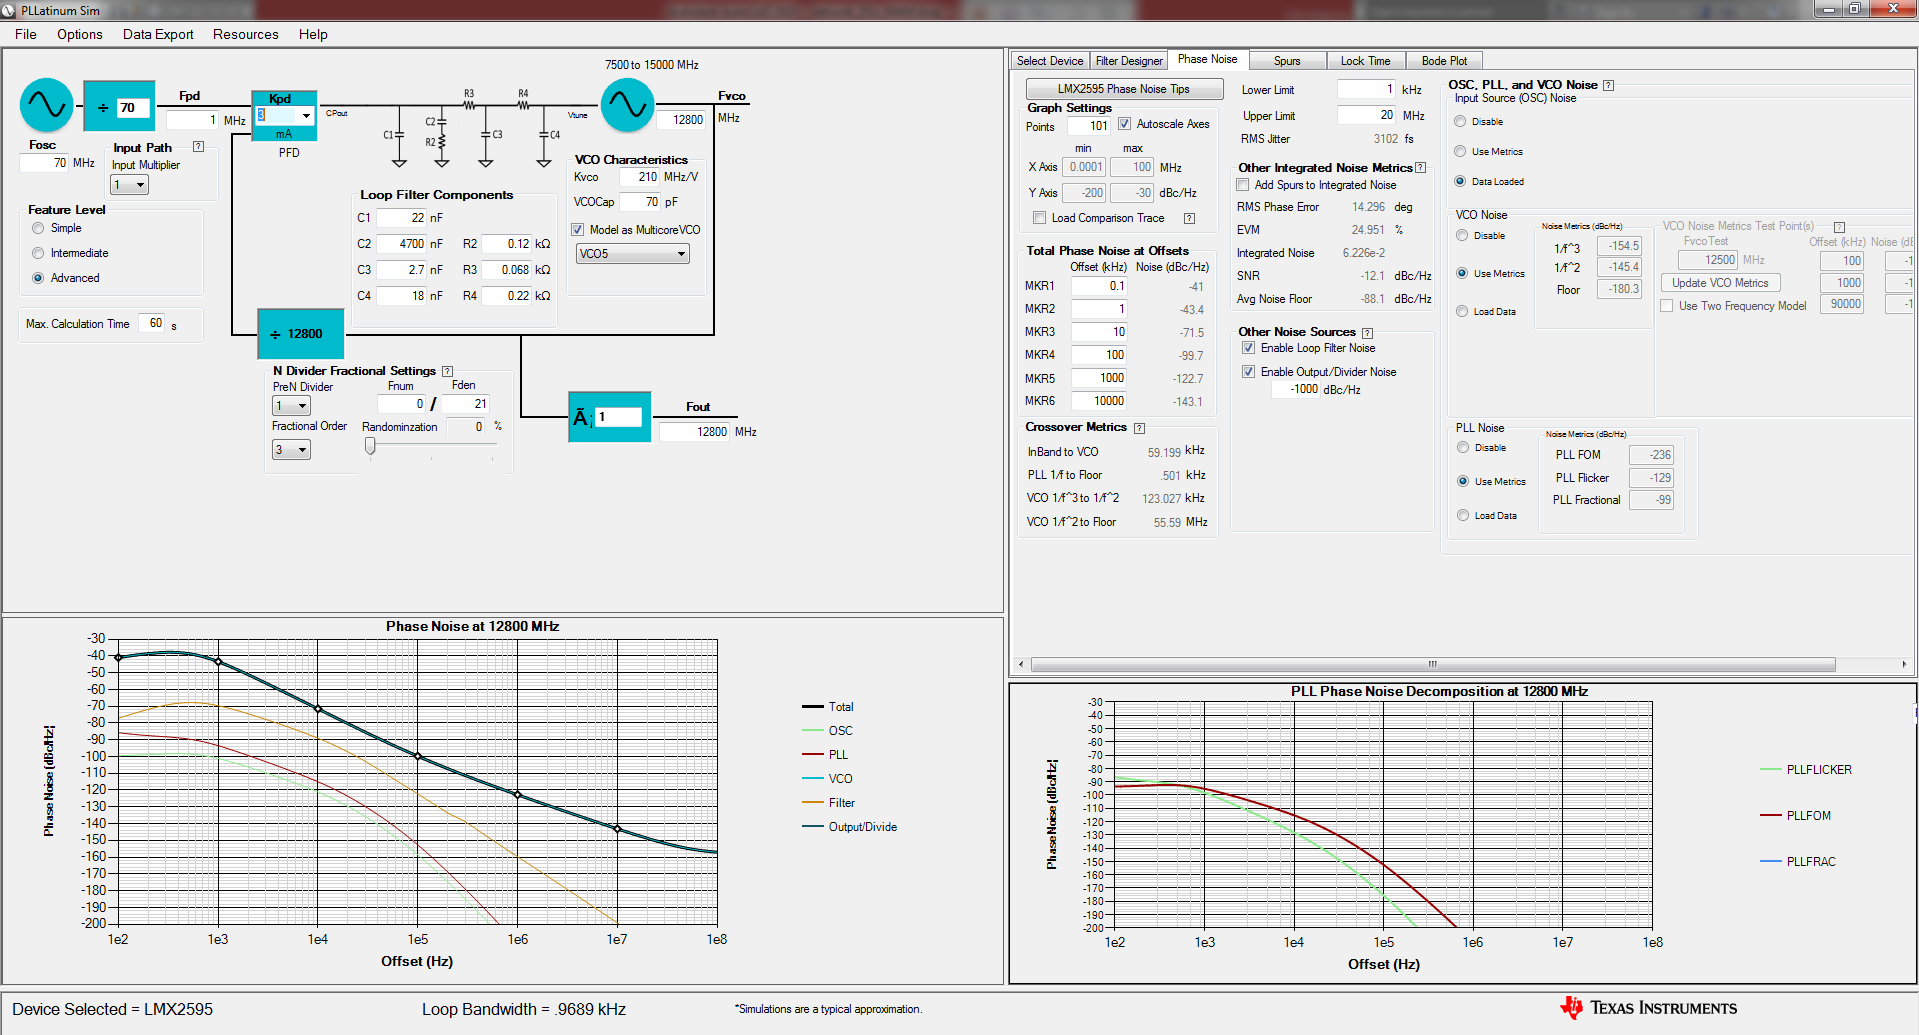Select the Advanced feature level
This screenshot has height=1035, width=1919.
(x=38, y=278)
